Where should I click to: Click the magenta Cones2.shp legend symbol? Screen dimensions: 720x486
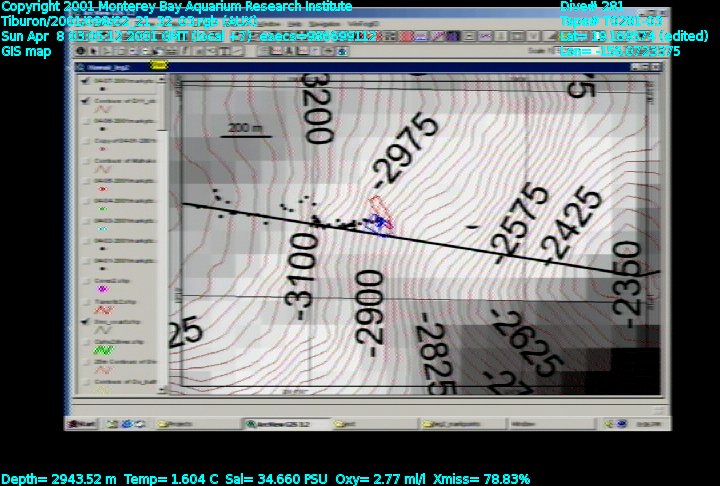coord(100,289)
